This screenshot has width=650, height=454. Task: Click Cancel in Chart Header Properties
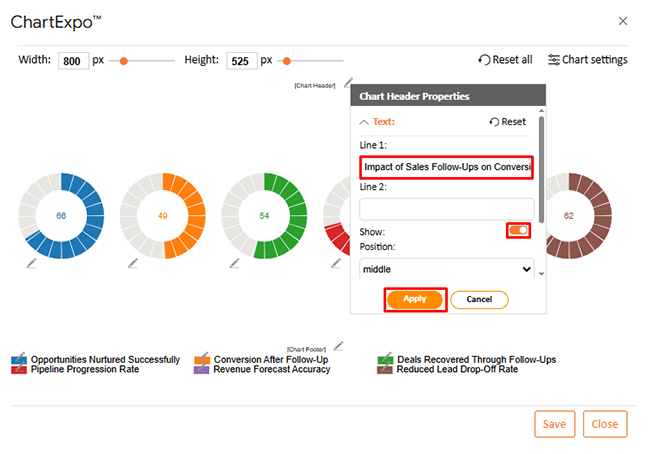coord(479,299)
